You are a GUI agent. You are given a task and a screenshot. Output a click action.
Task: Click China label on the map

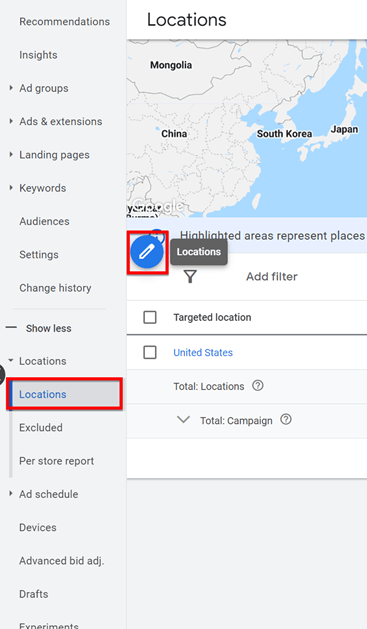(174, 134)
